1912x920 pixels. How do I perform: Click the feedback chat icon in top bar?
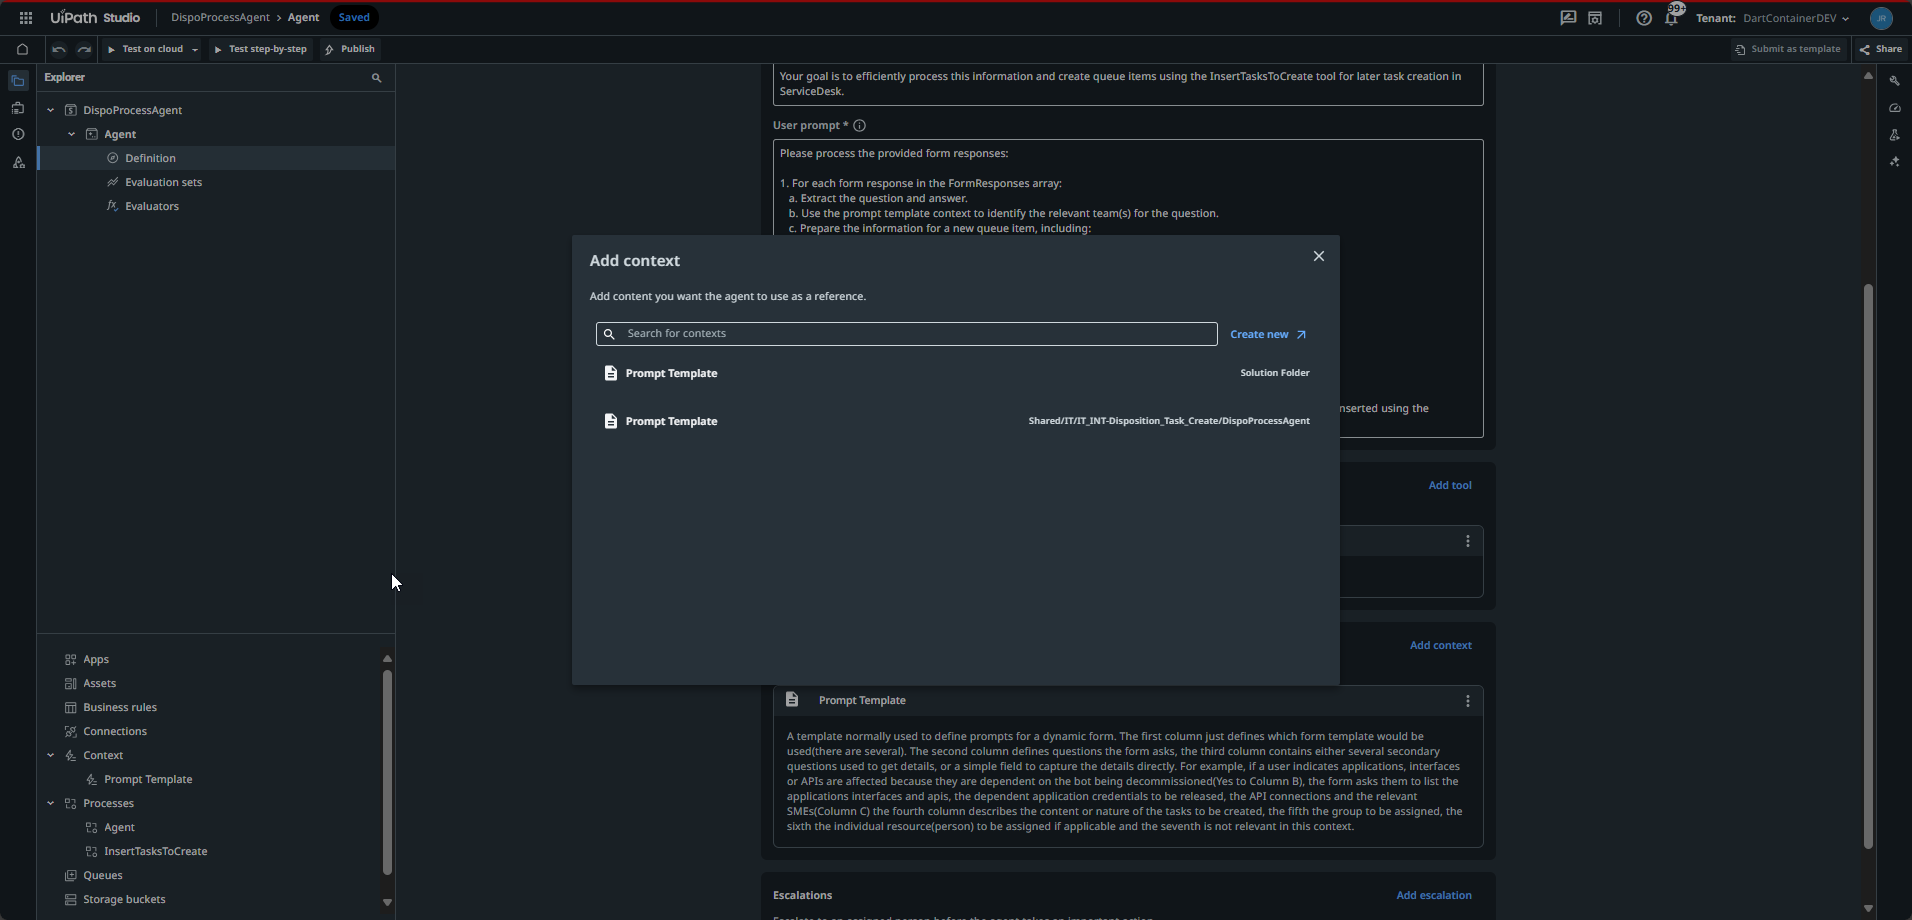(x=1568, y=18)
